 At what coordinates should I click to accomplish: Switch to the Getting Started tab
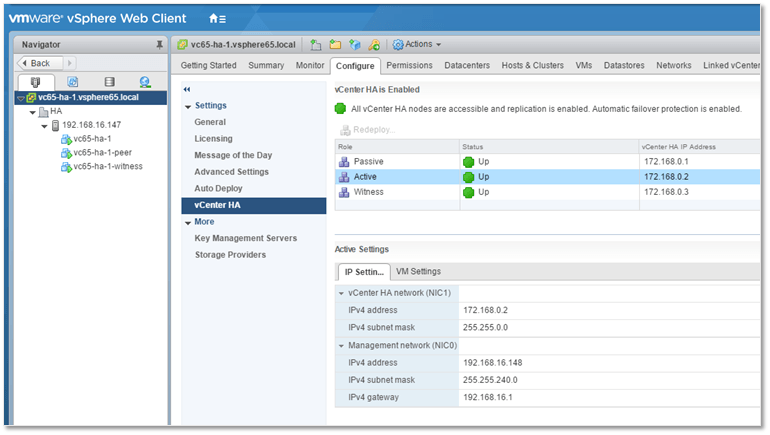coord(208,65)
